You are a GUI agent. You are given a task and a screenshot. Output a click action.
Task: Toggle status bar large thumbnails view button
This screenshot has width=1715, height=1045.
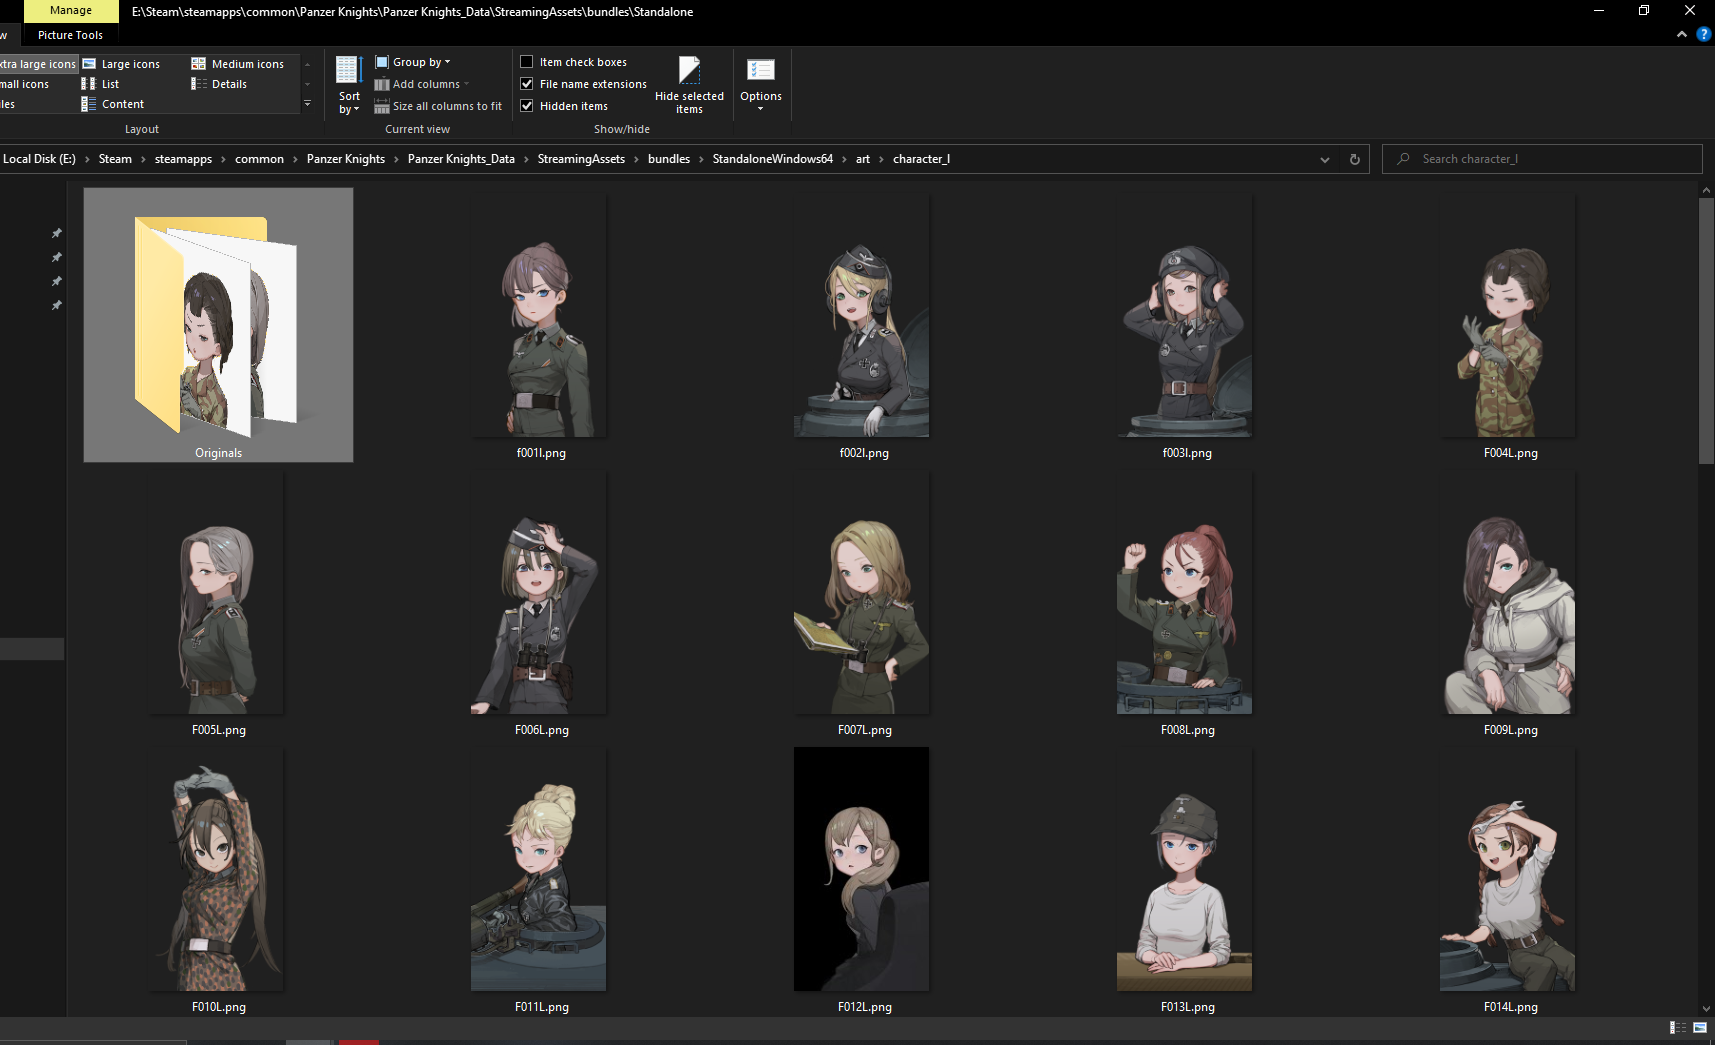[1700, 1028]
